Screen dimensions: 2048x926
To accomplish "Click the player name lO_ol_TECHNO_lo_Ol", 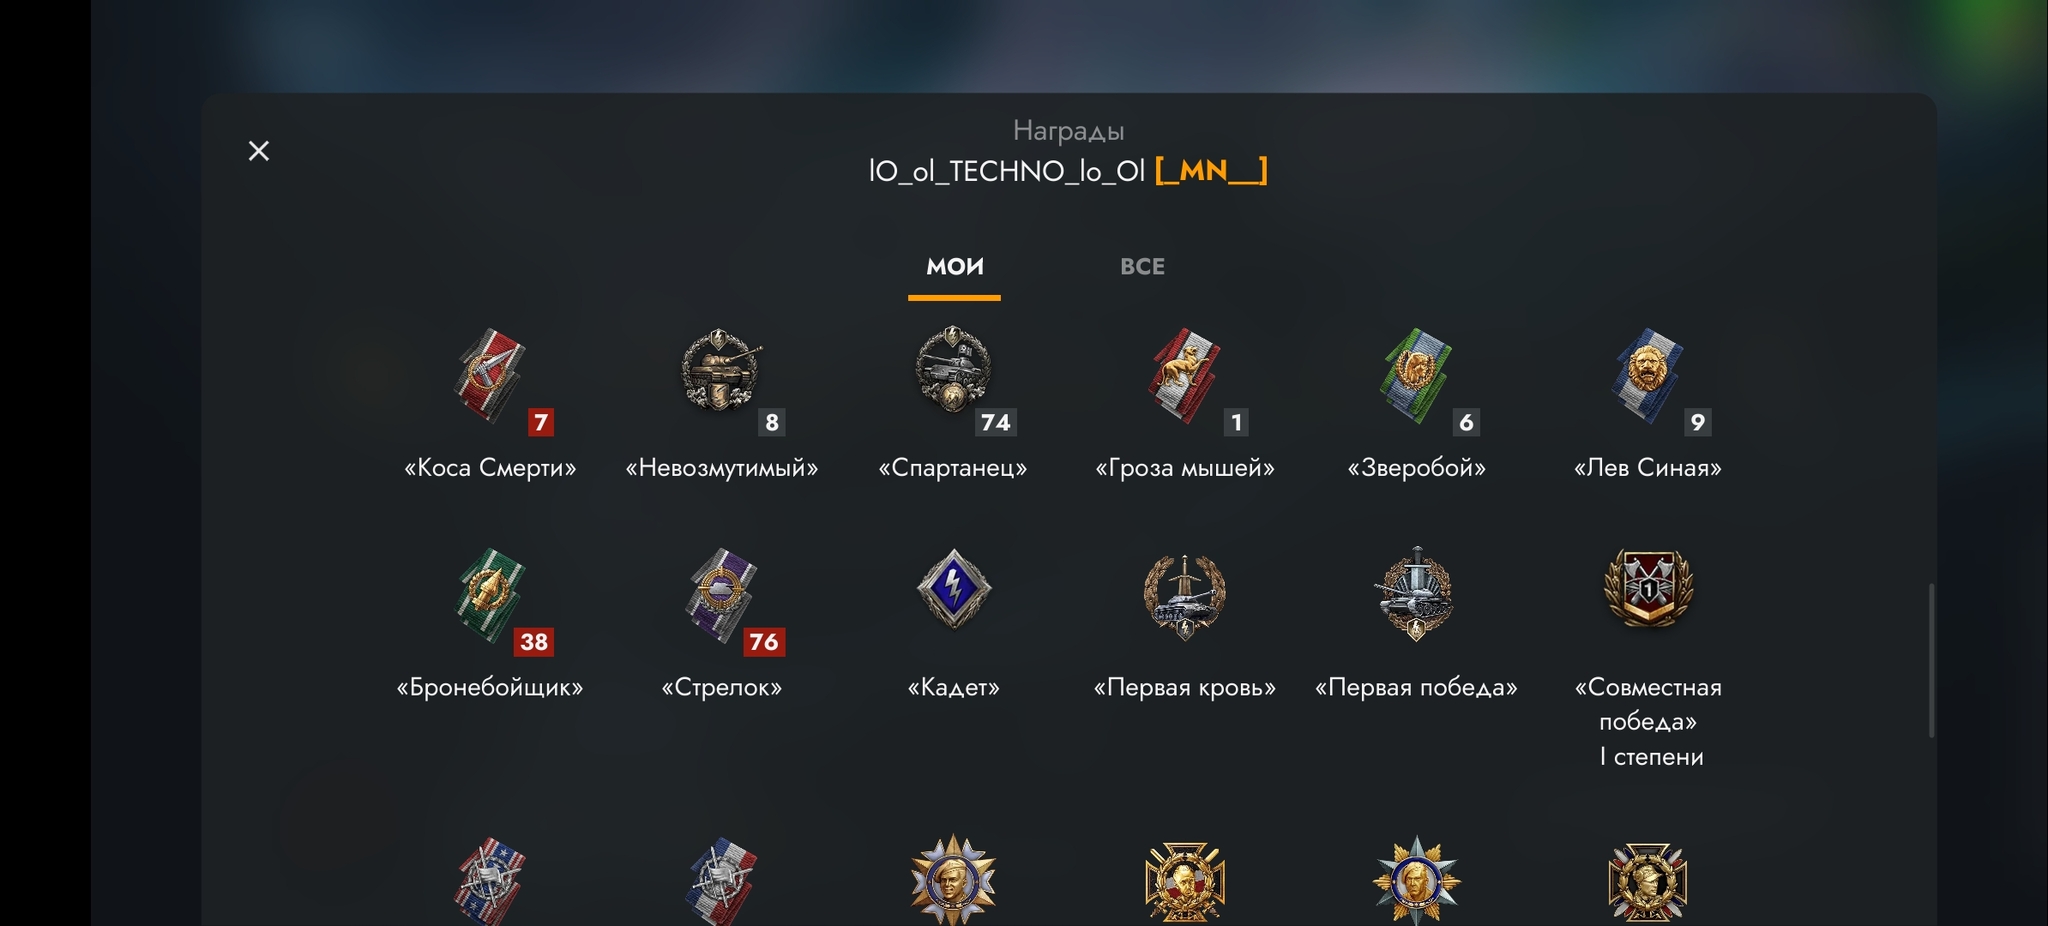I will pos(1006,171).
